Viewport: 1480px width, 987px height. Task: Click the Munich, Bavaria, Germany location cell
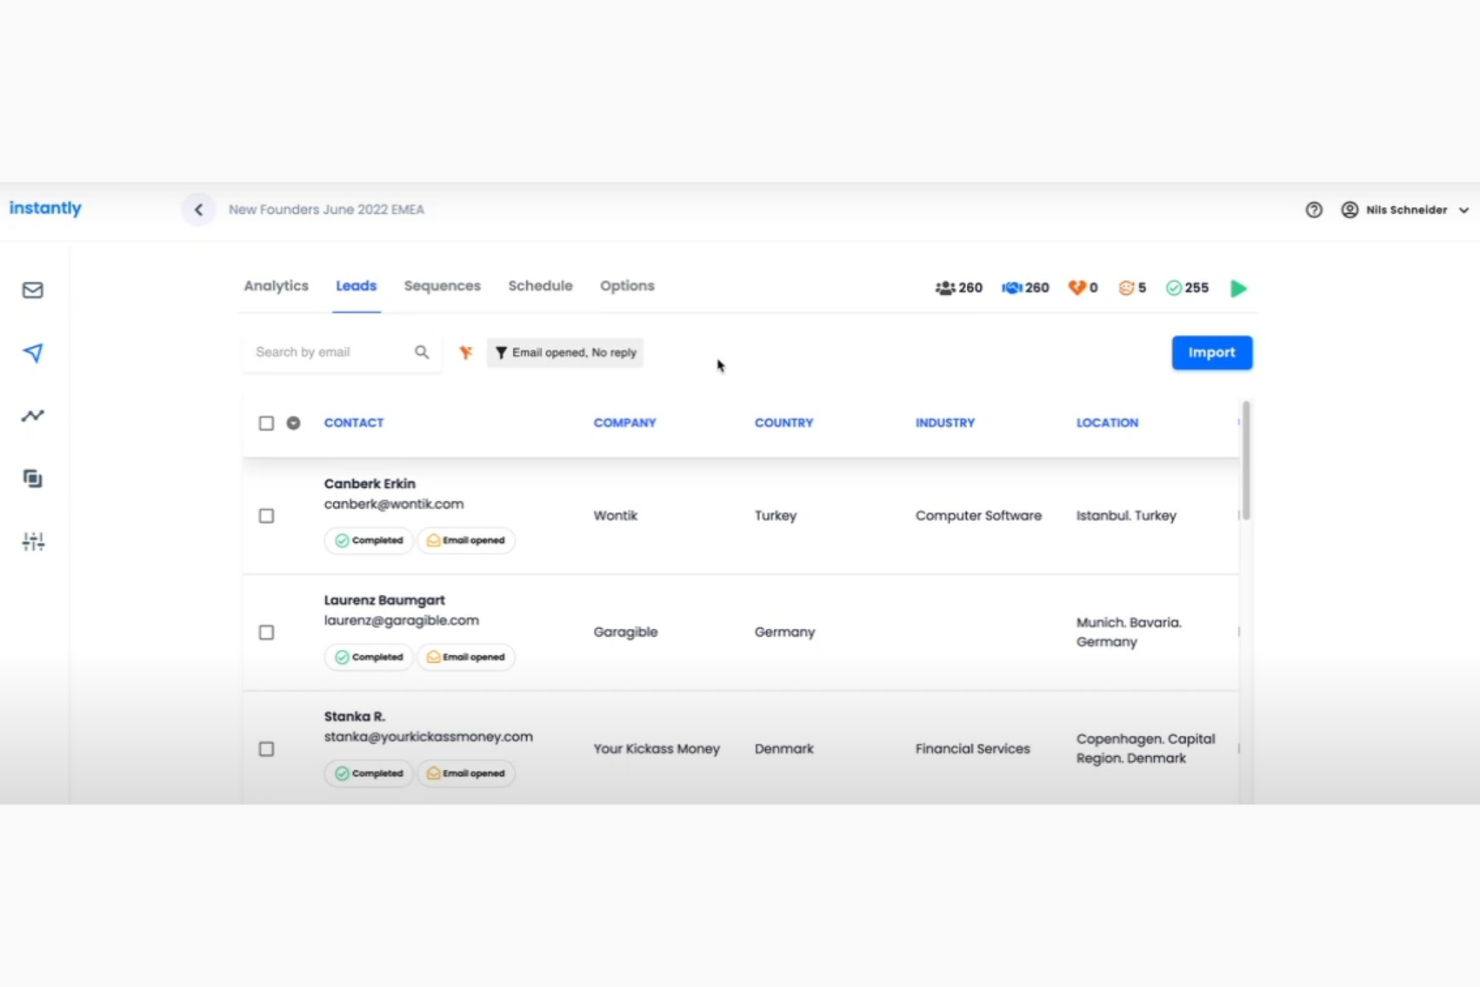click(1129, 632)
